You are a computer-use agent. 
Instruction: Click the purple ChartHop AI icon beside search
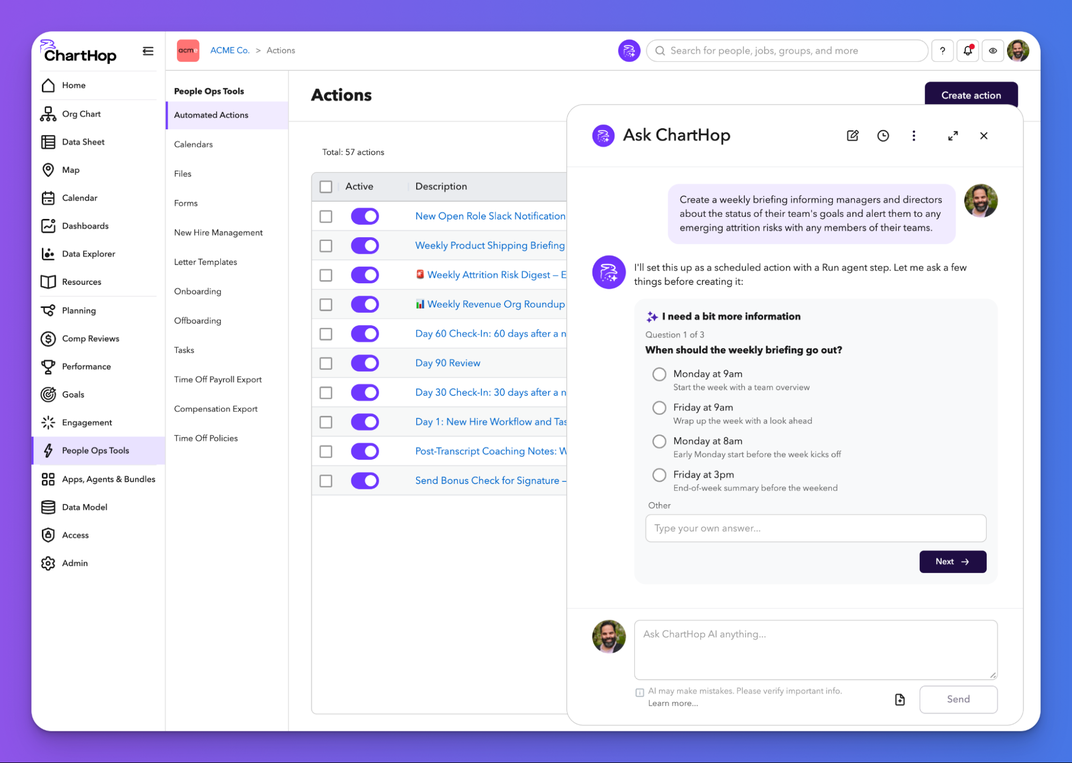tap(629, 51)
